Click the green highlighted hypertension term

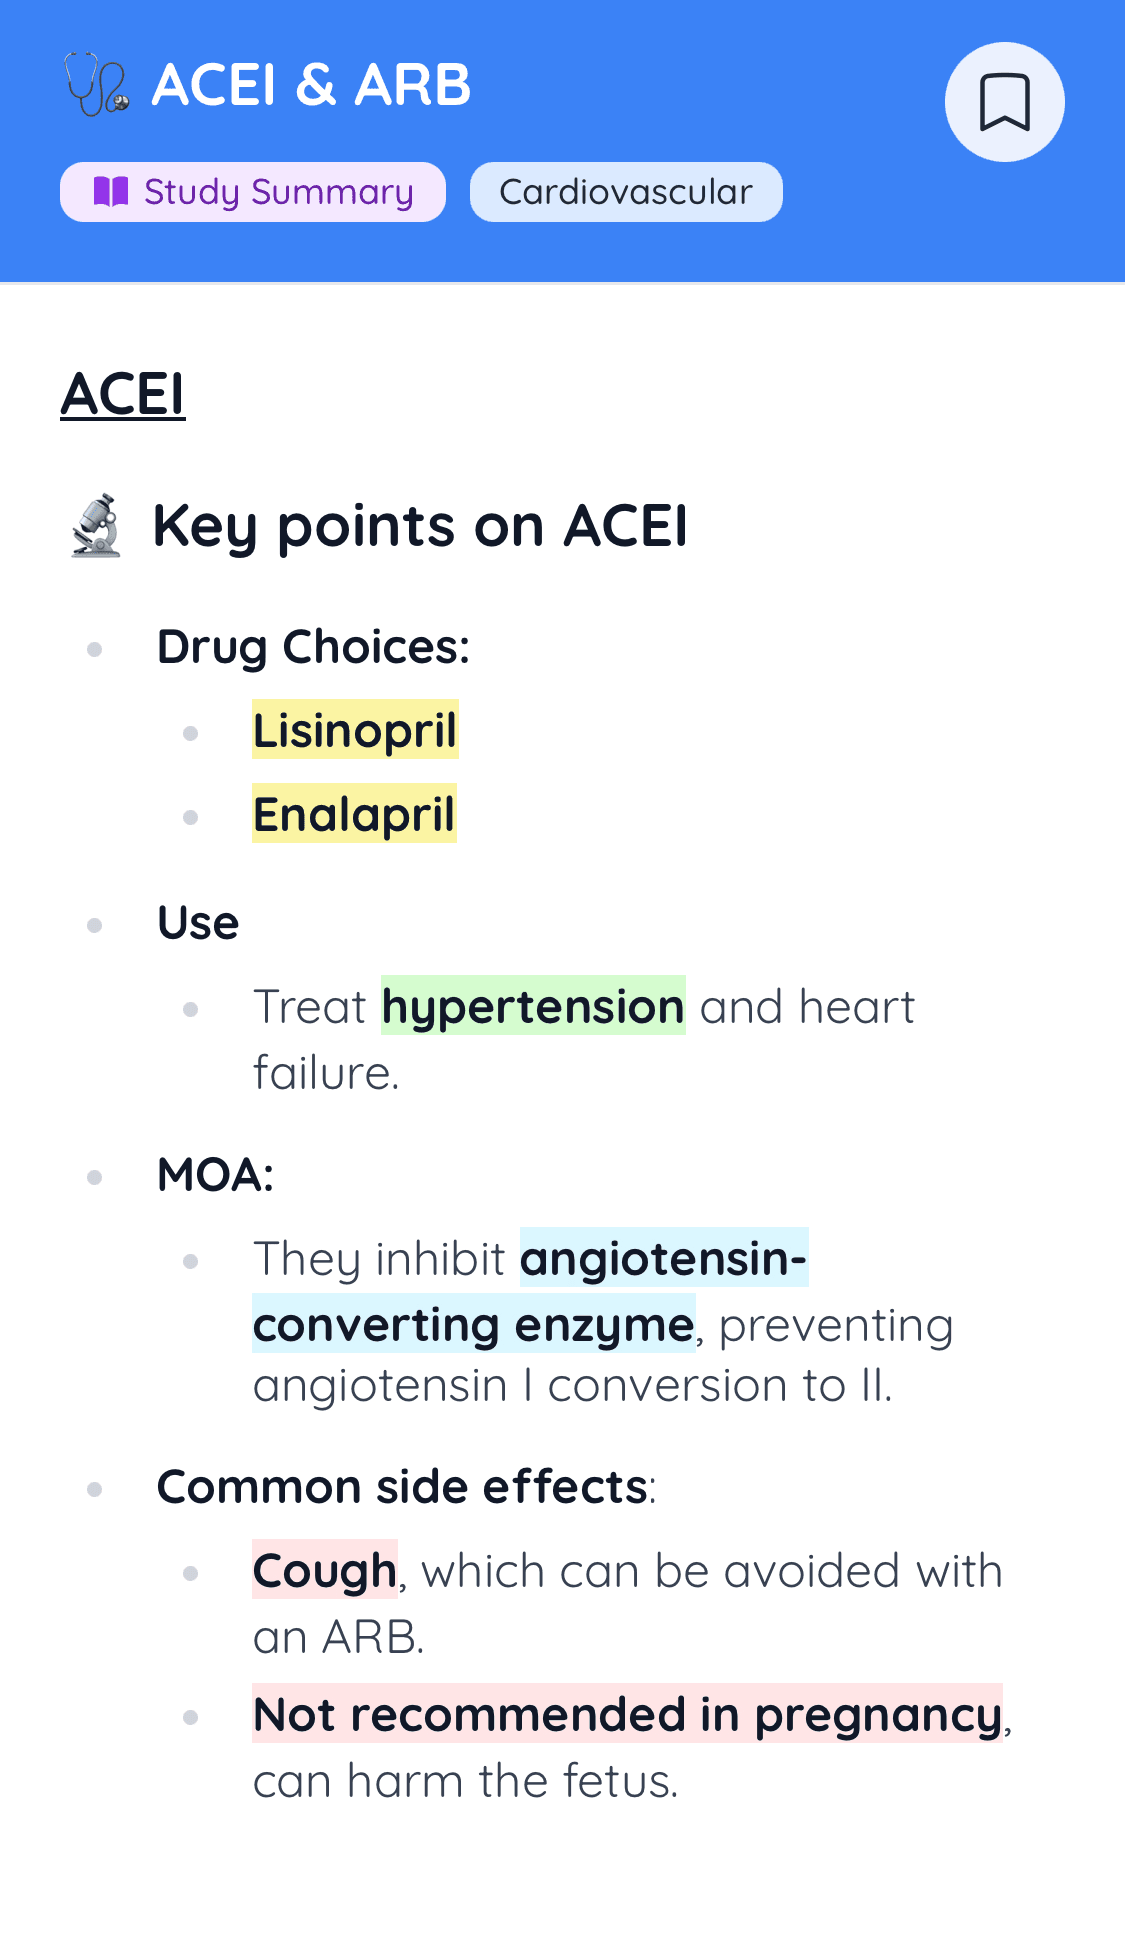pyautogui.click(x=533, y=1005)
